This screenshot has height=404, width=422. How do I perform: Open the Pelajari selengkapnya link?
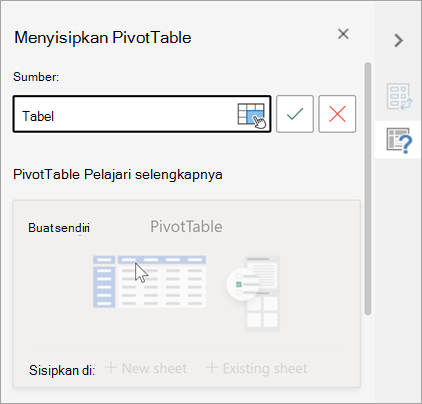[153, 174]
